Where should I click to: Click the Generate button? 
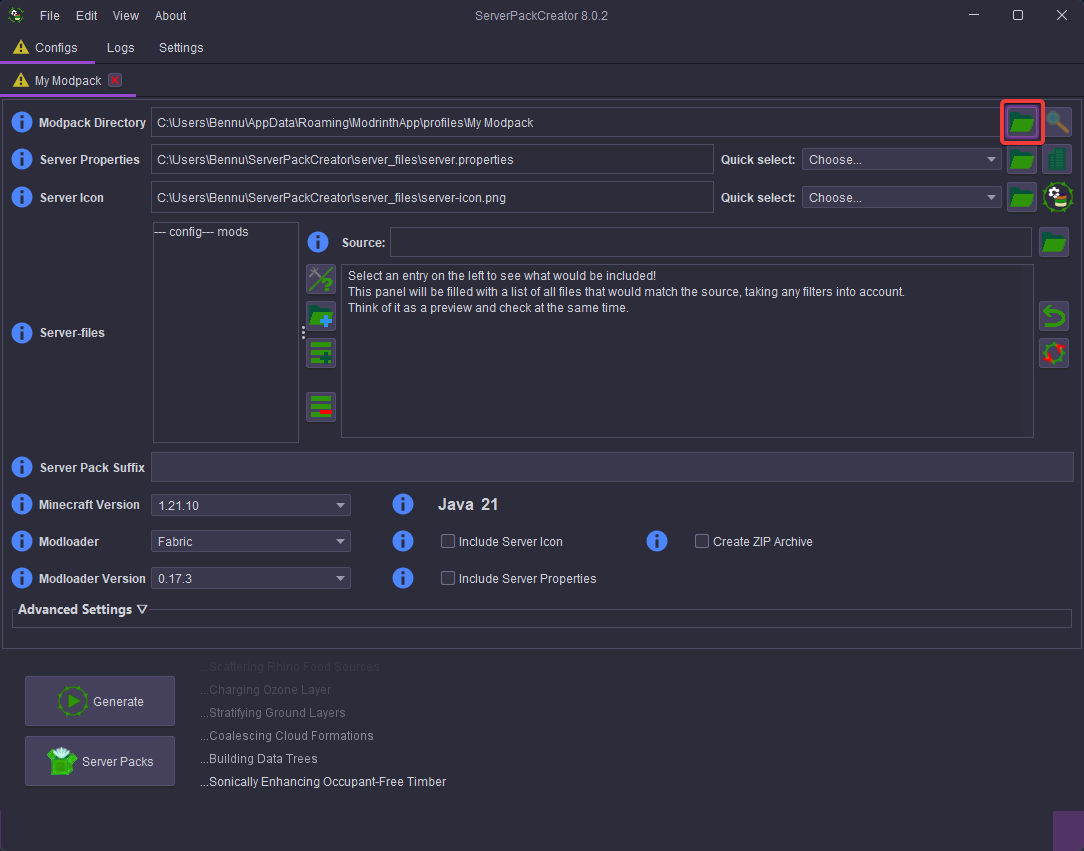pos(100,701)
